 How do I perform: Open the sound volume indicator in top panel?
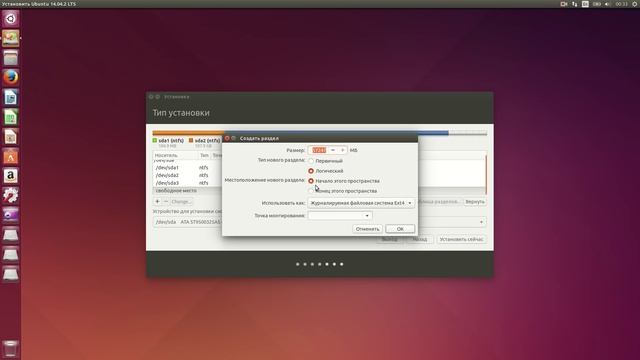607,4
